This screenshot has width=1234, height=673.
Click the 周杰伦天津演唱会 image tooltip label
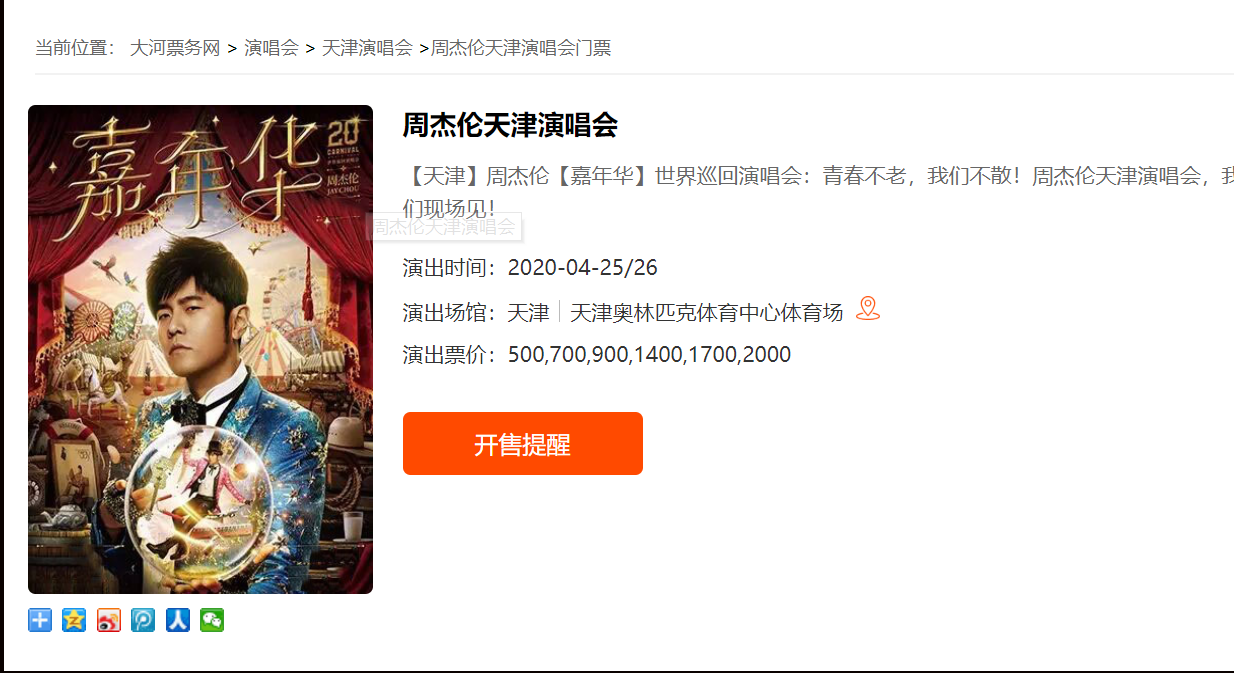(x=446, y=227)
